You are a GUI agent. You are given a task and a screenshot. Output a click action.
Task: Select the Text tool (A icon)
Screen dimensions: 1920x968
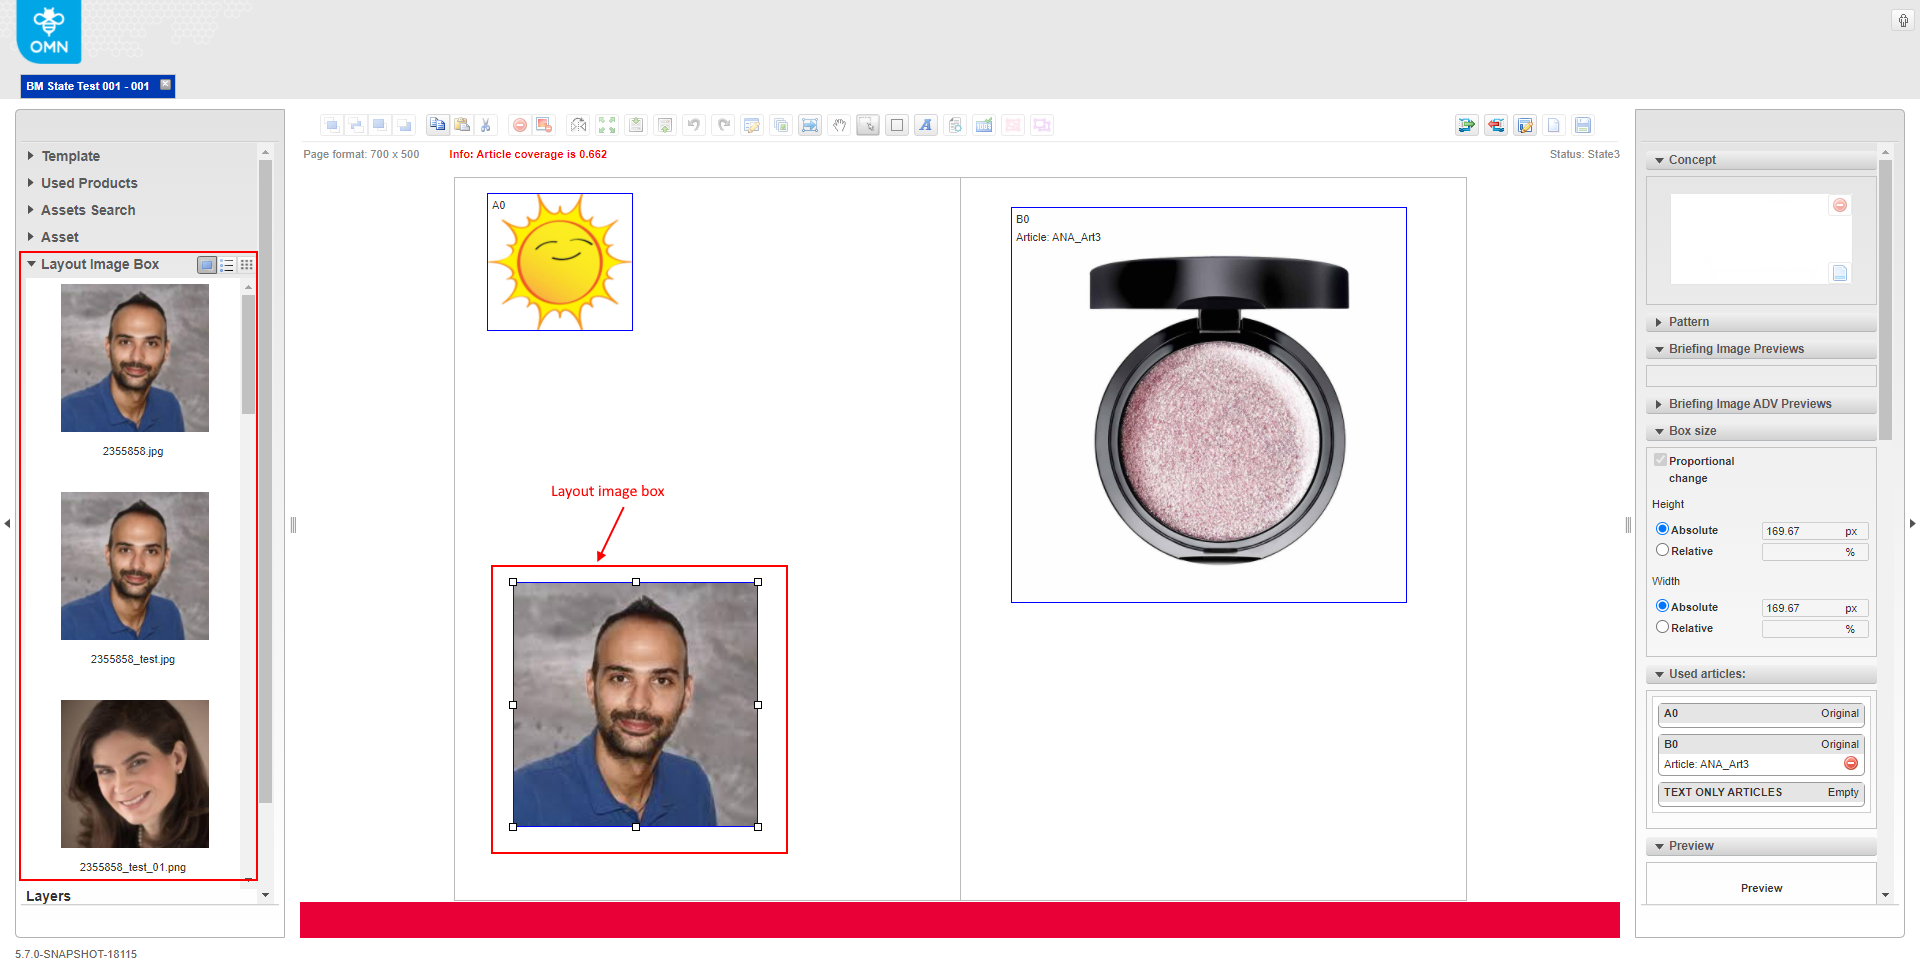coord(926,125)
